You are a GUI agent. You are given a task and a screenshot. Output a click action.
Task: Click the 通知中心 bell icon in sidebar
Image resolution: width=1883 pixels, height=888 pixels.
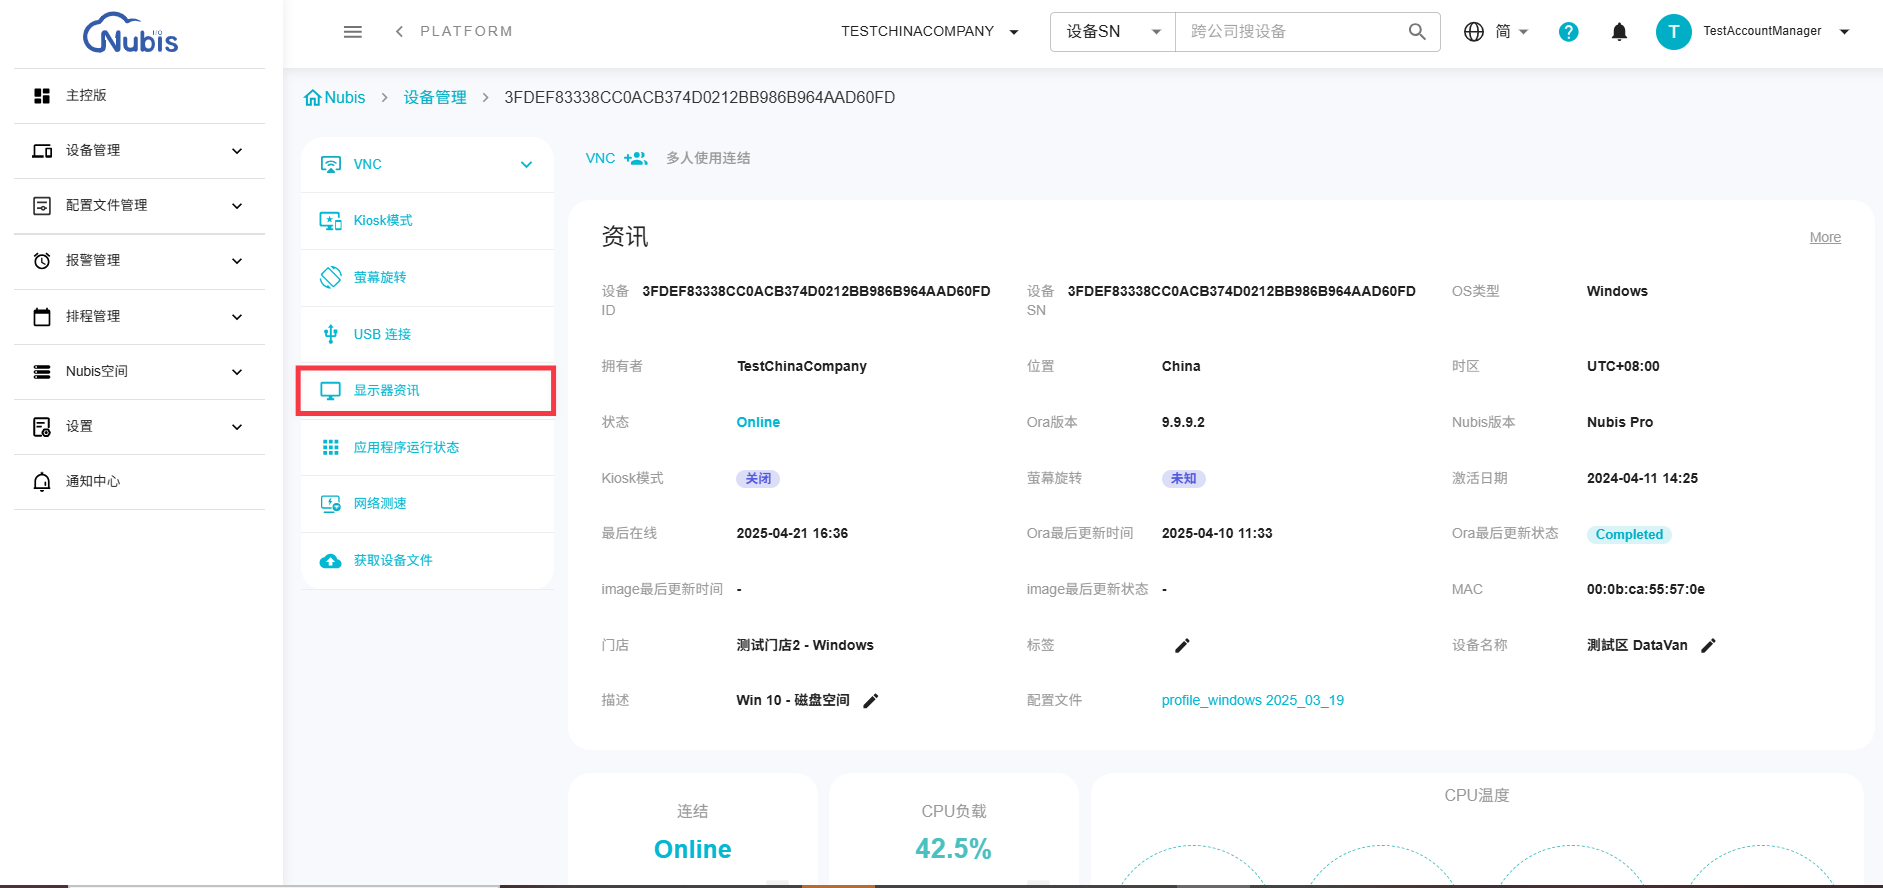[42, 482]
